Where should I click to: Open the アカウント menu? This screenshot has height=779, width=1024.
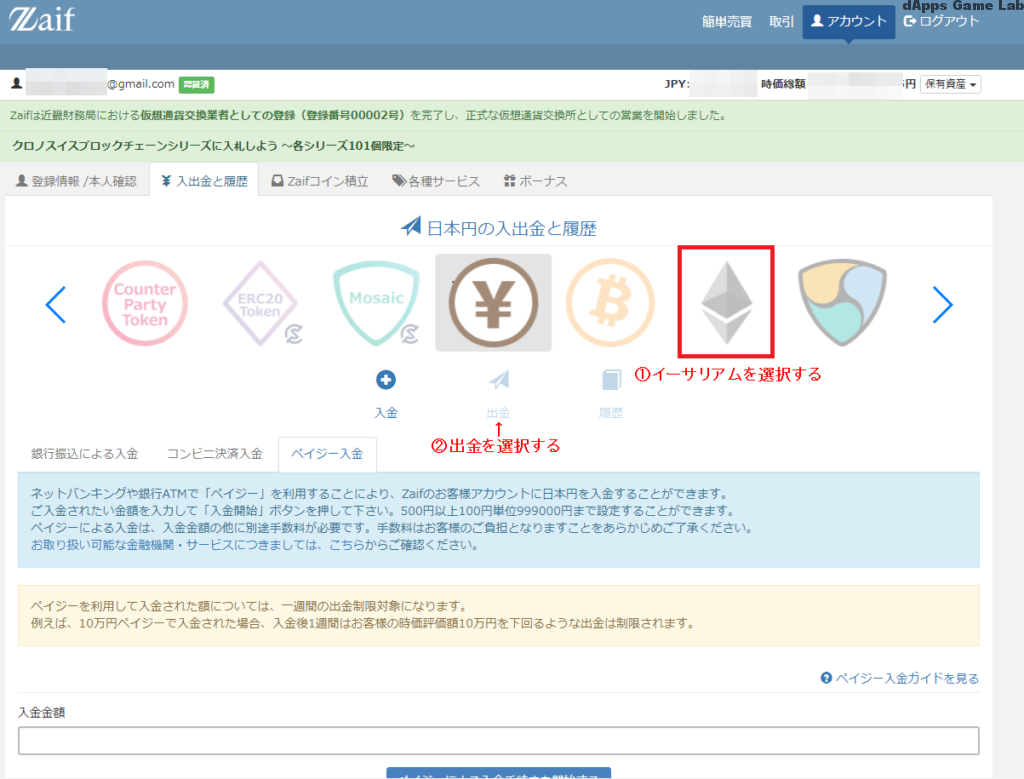point(848,21)
